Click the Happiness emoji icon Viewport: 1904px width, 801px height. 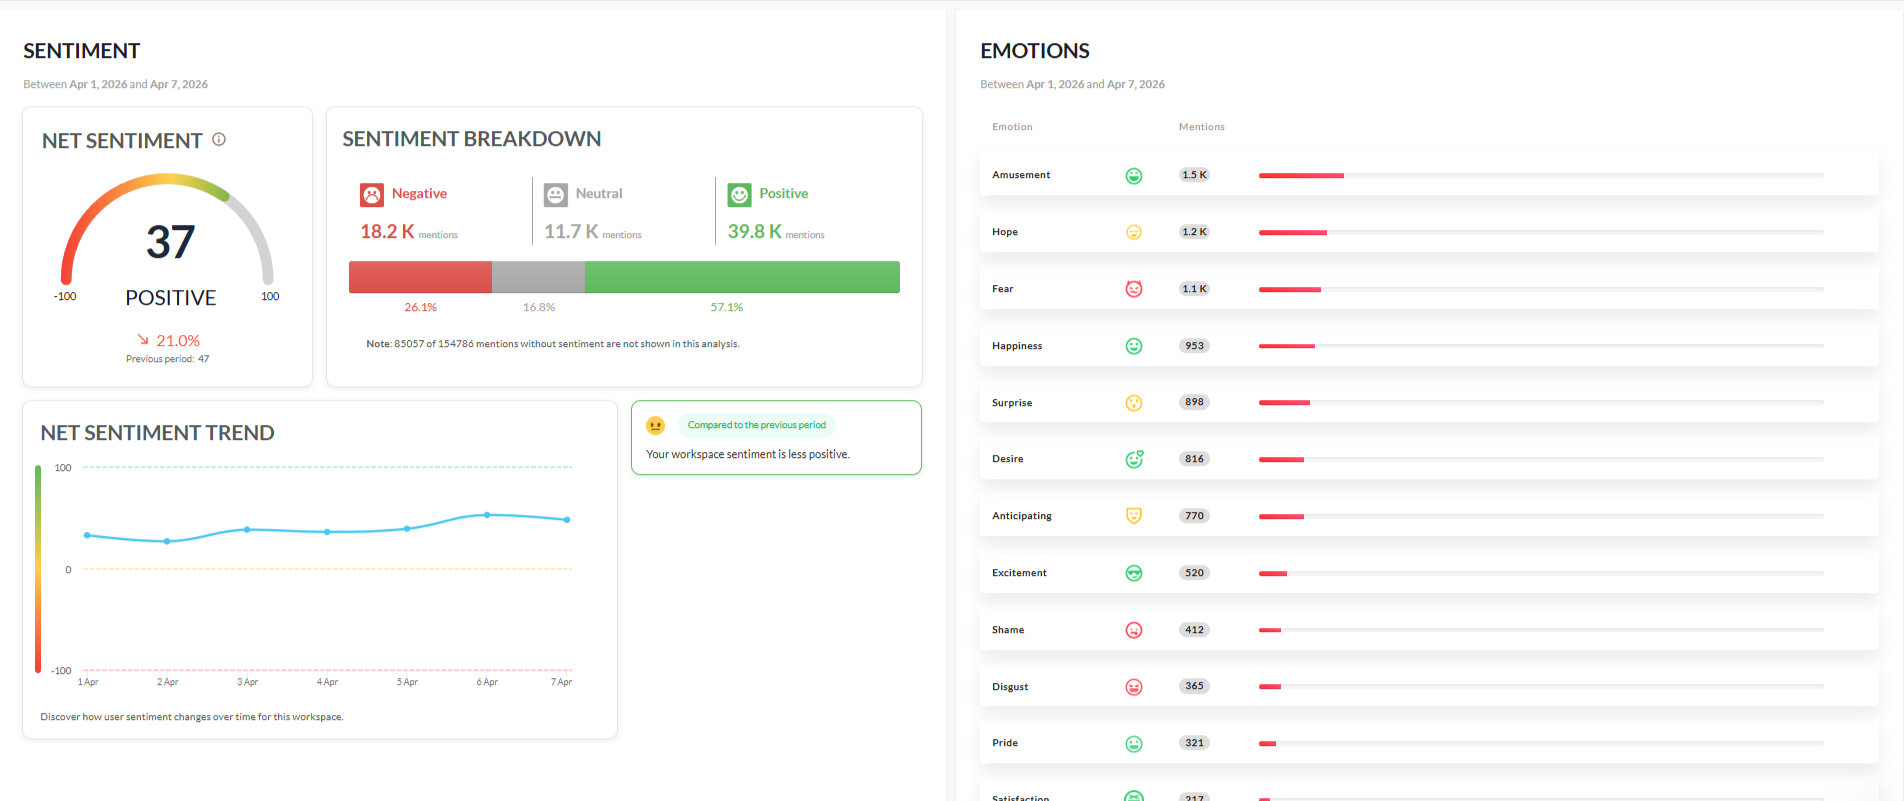coord(1134,346)
